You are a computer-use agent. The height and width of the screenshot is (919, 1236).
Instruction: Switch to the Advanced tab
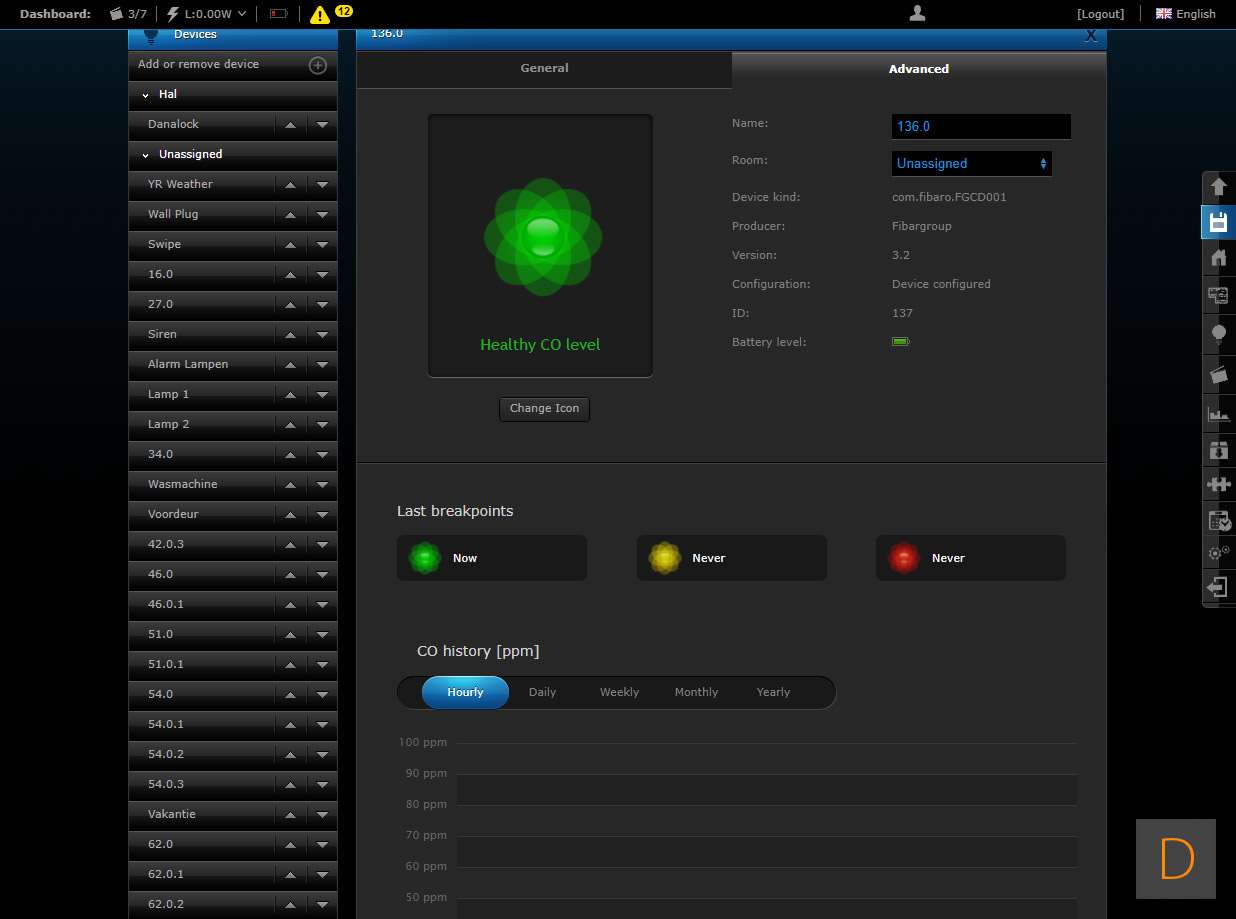[x=918, y=69]
